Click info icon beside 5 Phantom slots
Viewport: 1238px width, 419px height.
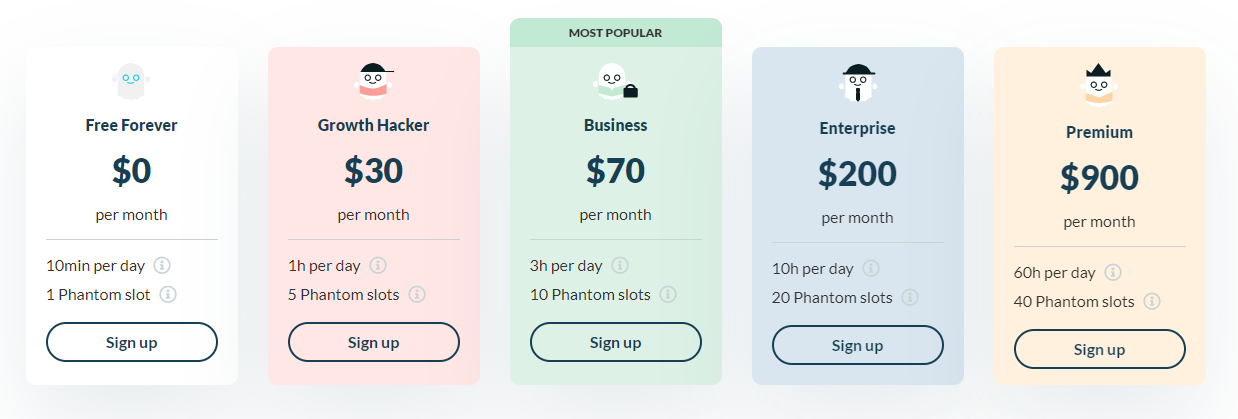coord(416,295)
